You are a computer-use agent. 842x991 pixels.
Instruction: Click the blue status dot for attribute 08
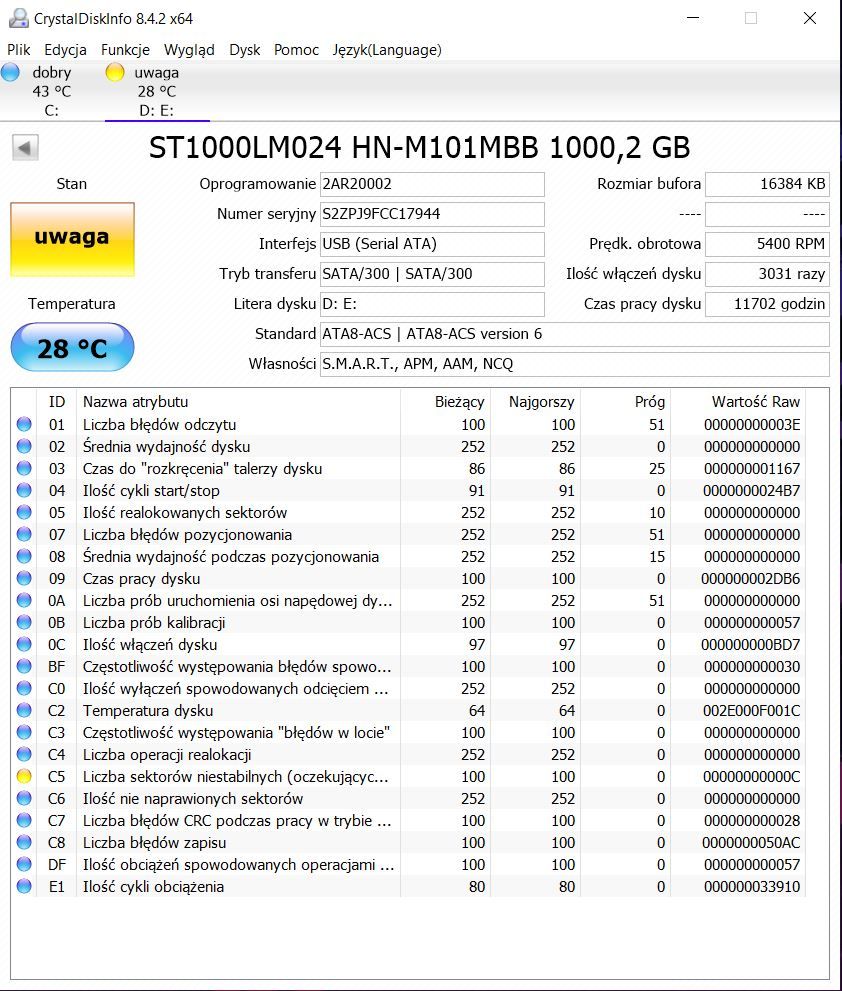pos(24,556)
